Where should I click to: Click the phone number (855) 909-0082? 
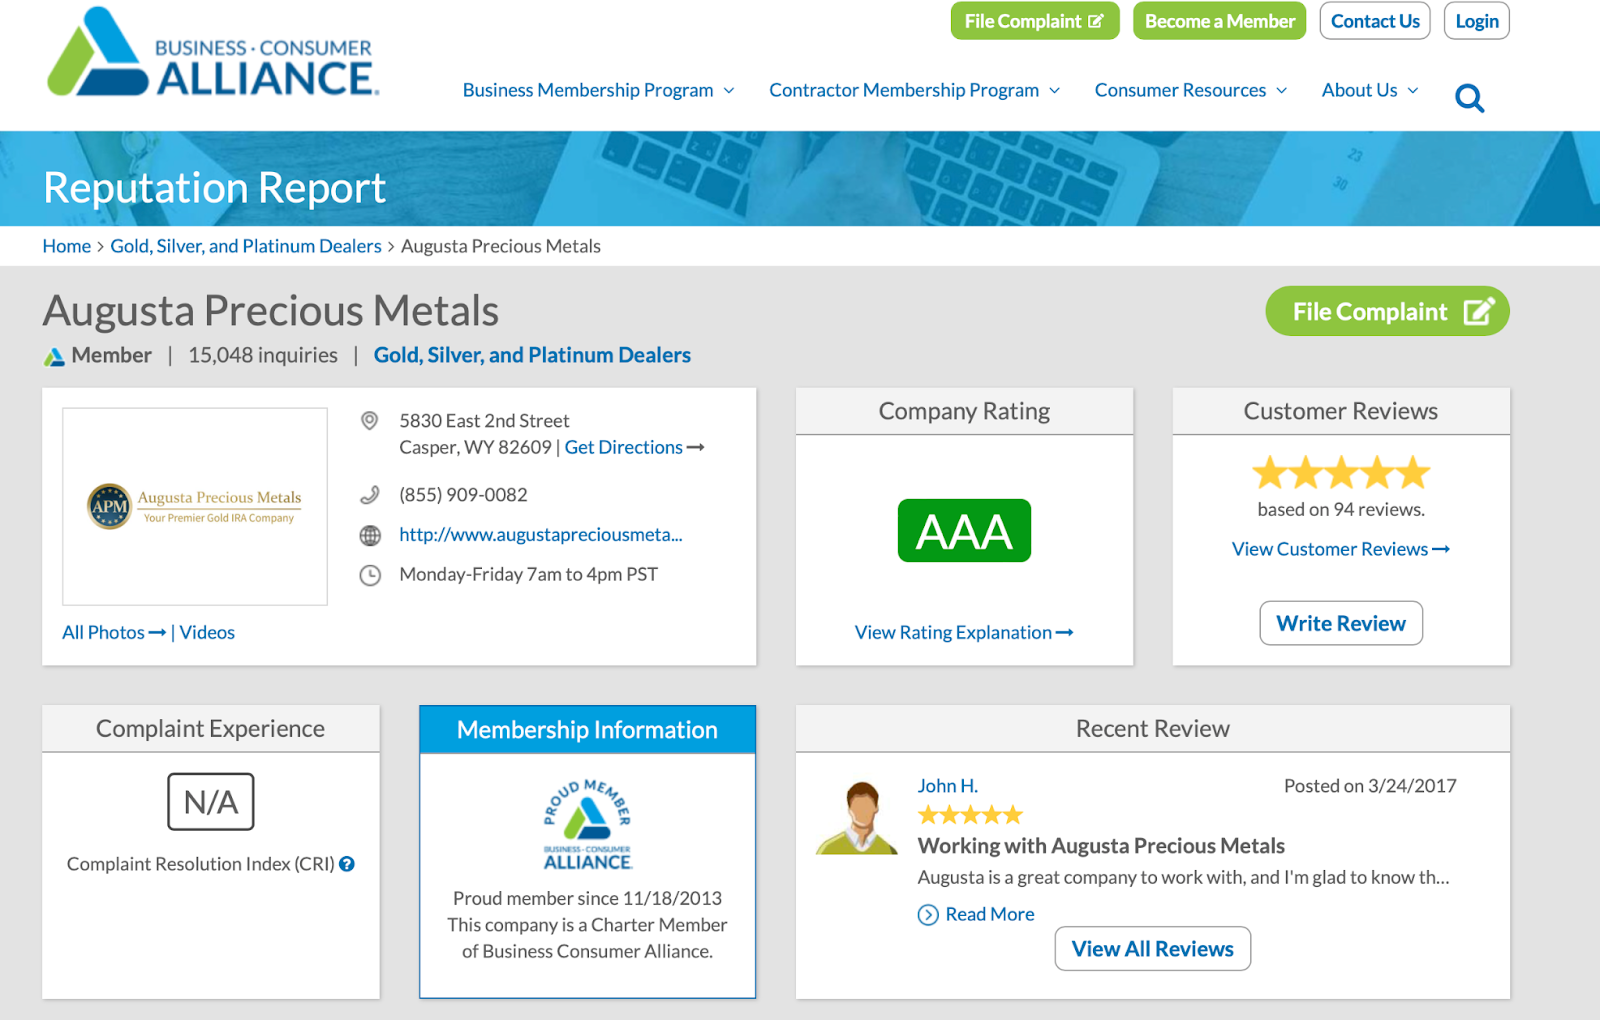[x=463, y=495]
